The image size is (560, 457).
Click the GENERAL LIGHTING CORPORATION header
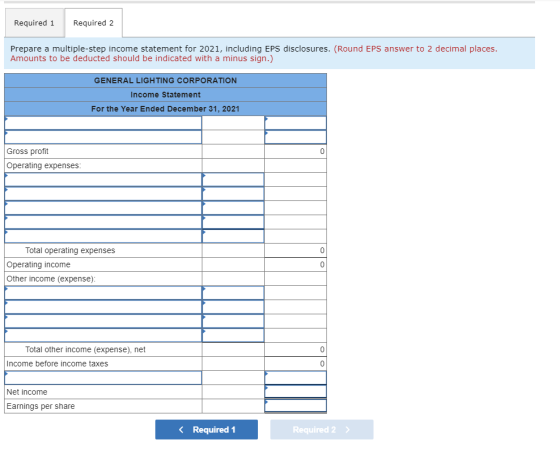pos(165,80)
